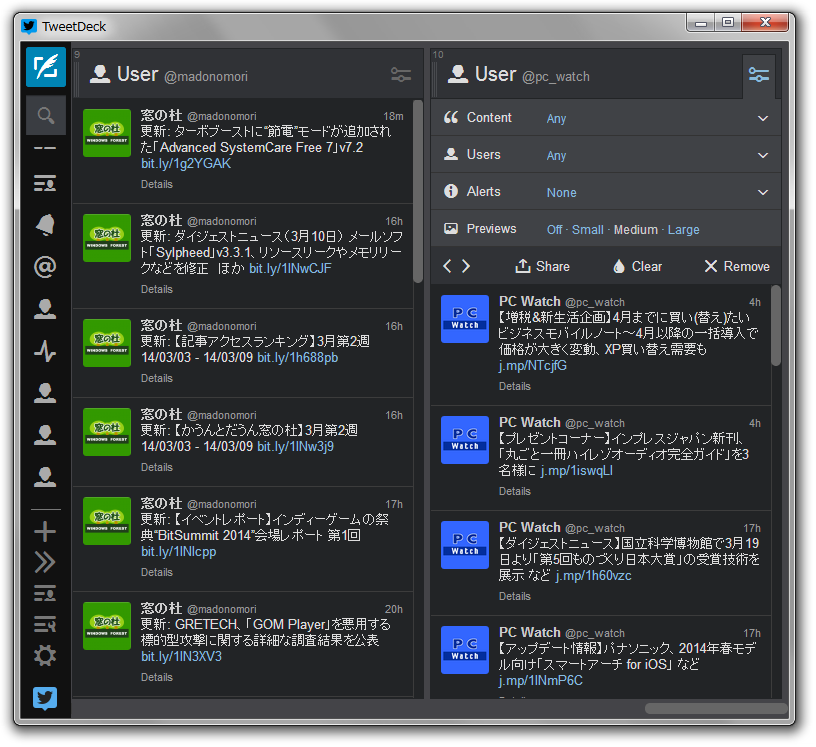Add a new column with the plus icon
Image resolution: width=816 pixels, height=747 pixels.
coord(43,532)
